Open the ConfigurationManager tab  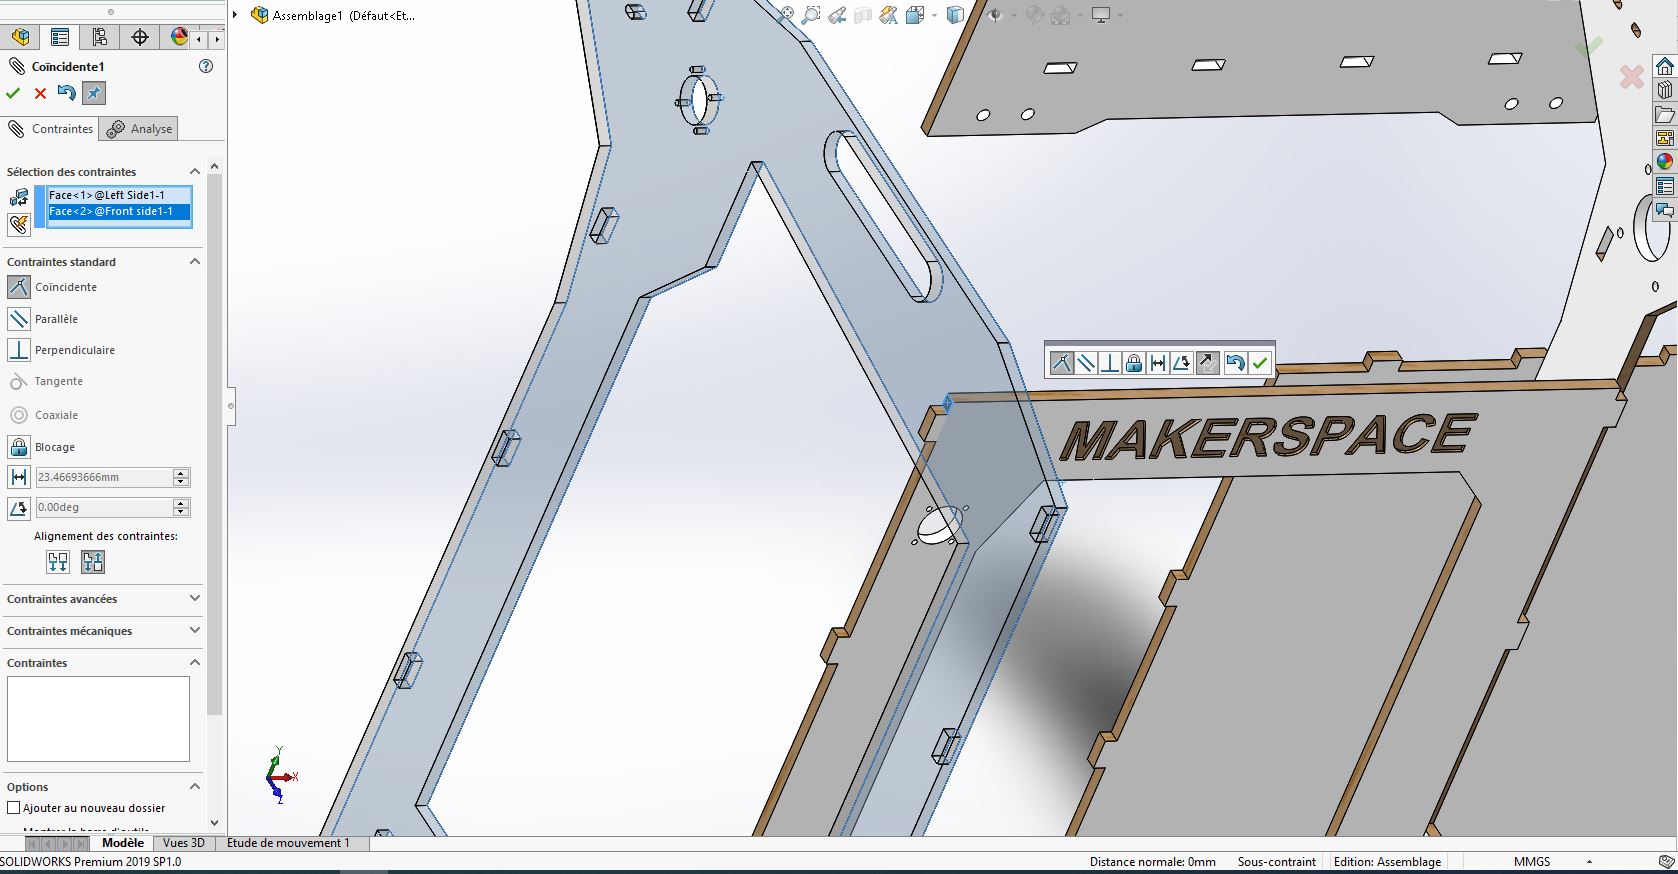[x=100, y=37]
